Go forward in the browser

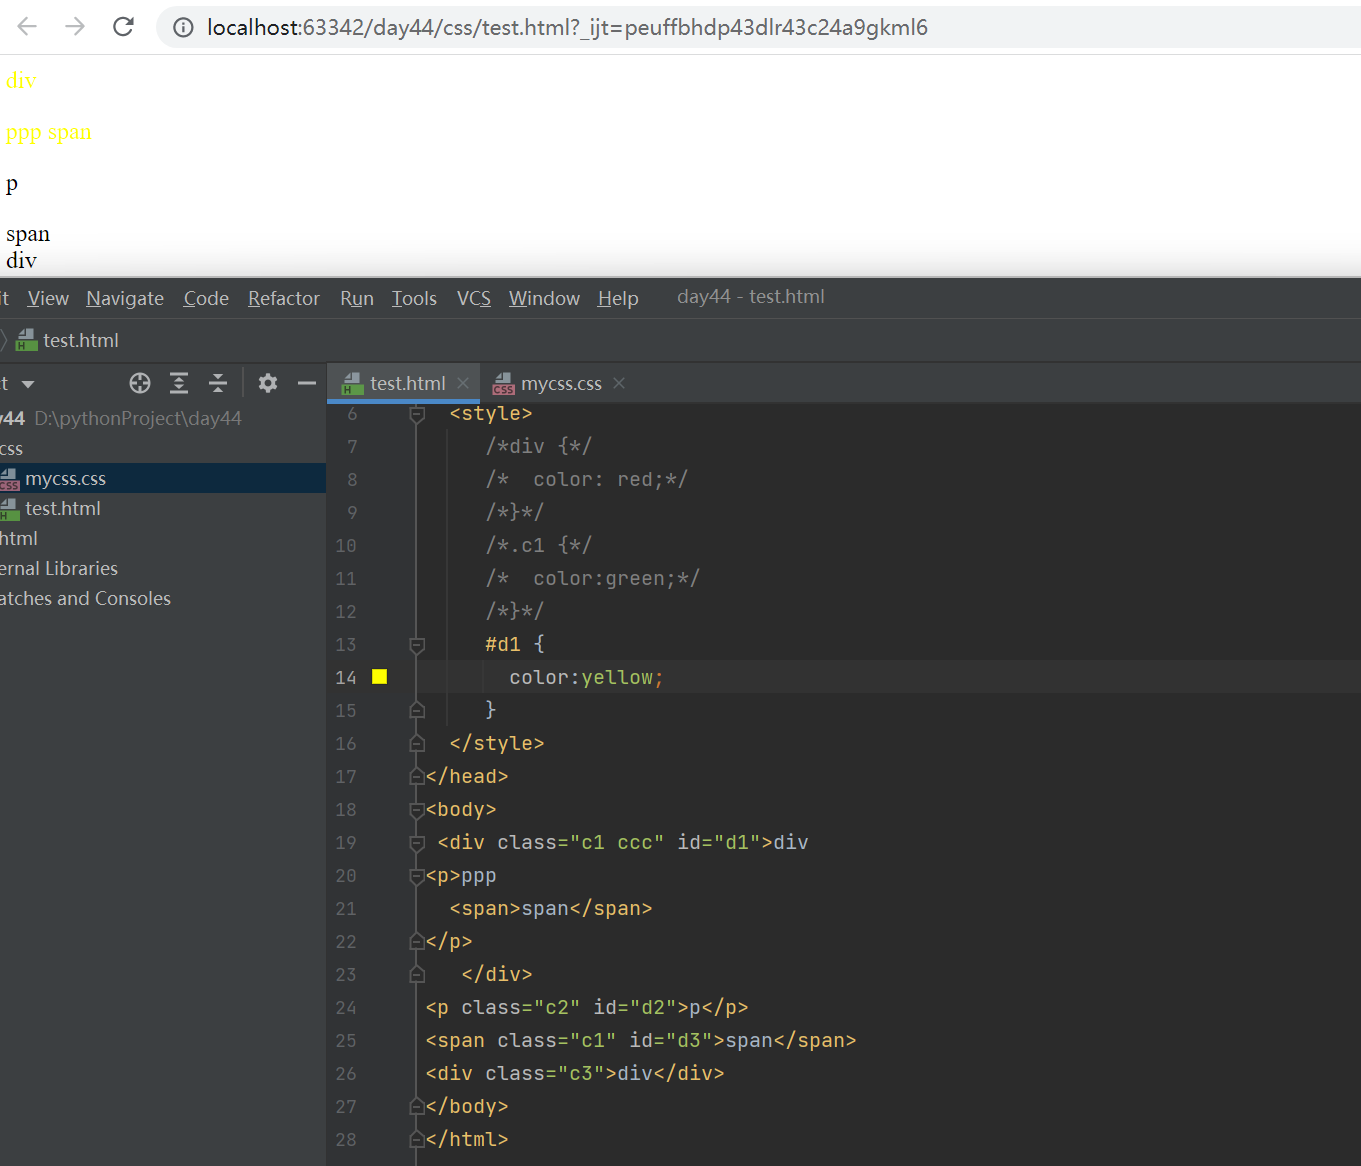[75, 27]
